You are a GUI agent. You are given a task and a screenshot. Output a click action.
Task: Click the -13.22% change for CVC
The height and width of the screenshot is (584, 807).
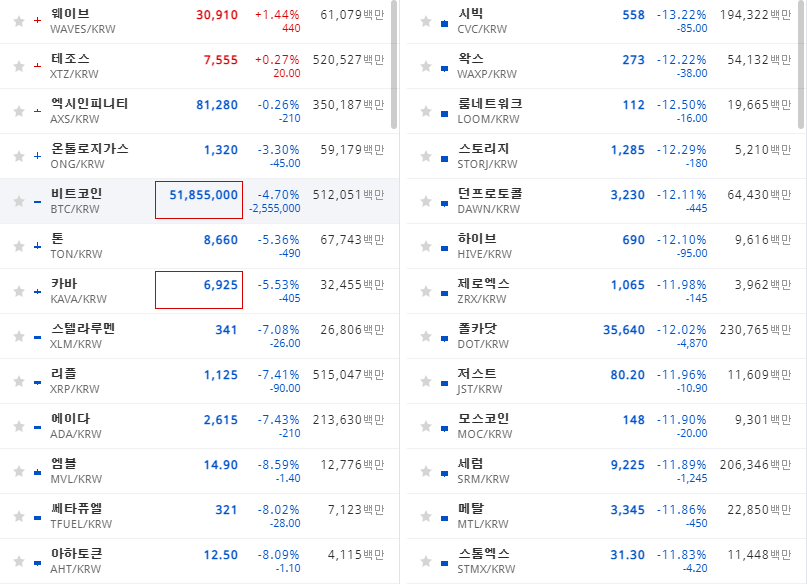[681, 15]
